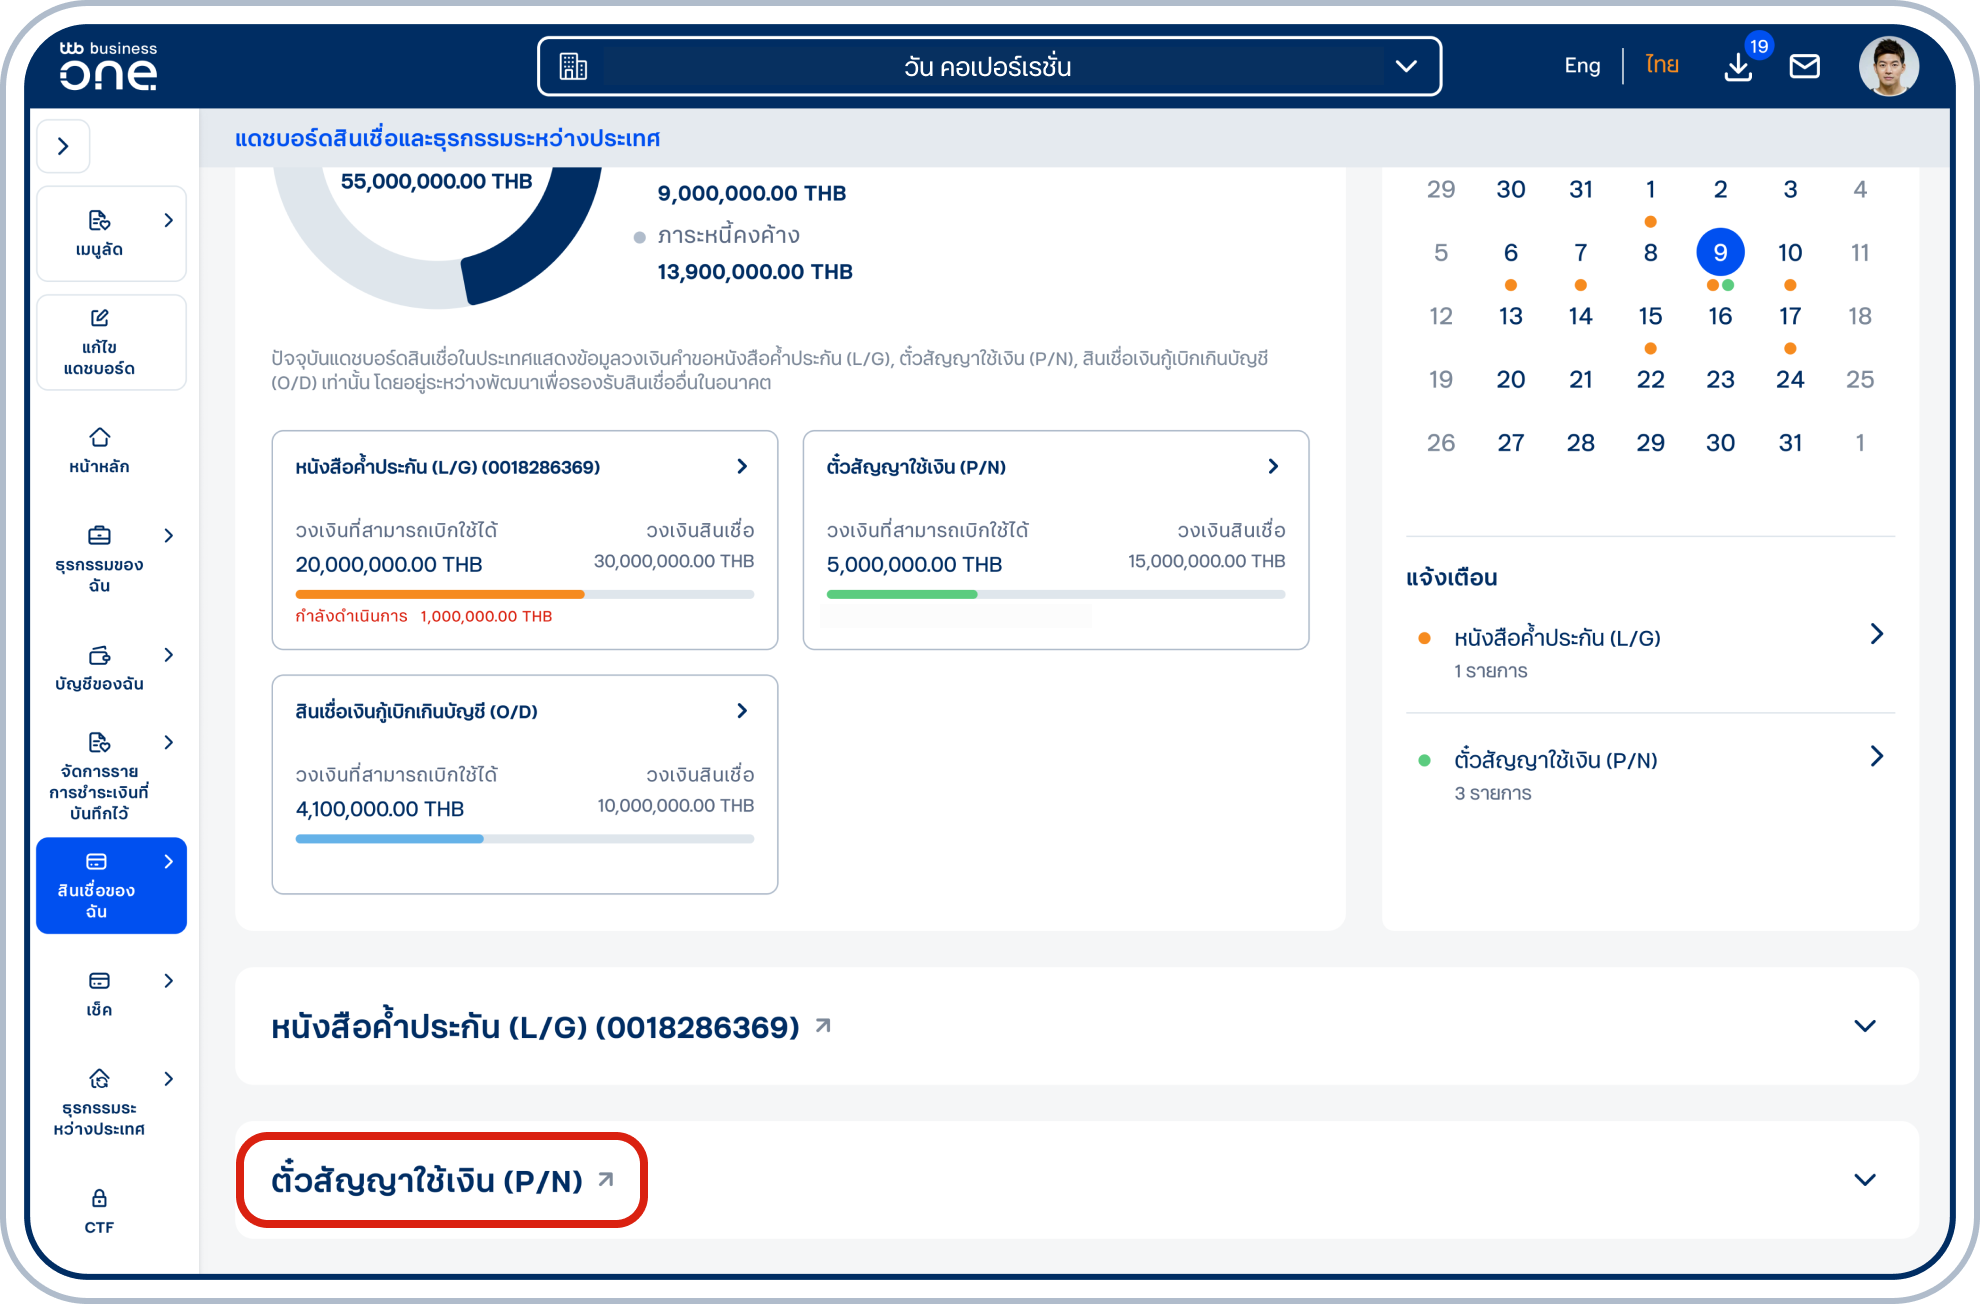The height and width of the screenshot is (1304, 1980).
Task: Expand the left sidebar arrow
Action: pyautogui.click(x=63, y=146)
